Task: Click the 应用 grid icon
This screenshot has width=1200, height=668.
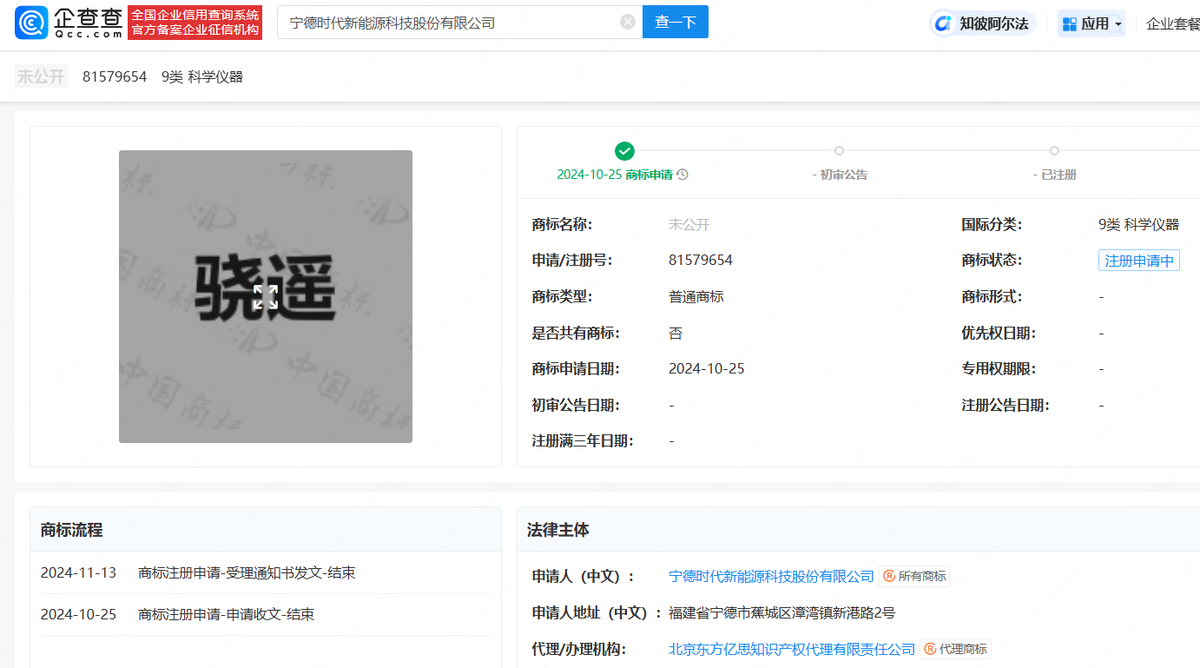Action: 1069,24
